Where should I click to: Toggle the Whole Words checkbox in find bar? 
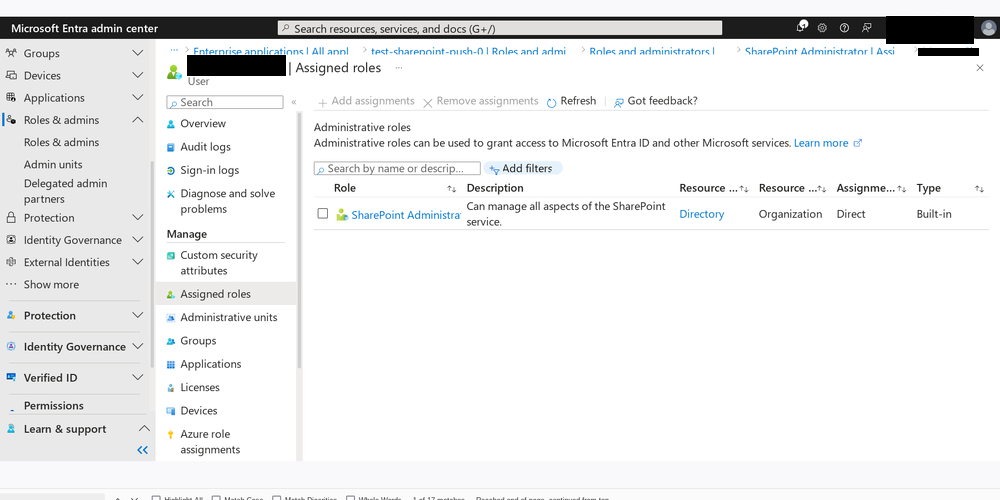[x=350, y=498]
